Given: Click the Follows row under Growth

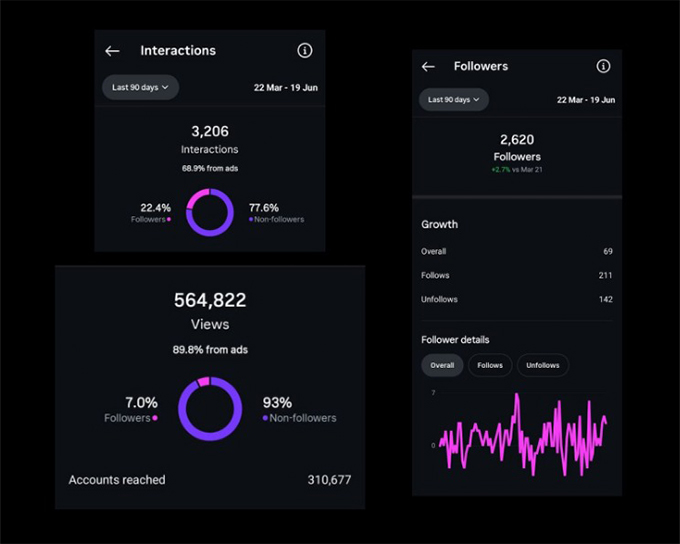Looking at the screenshot, I should 517,275.
